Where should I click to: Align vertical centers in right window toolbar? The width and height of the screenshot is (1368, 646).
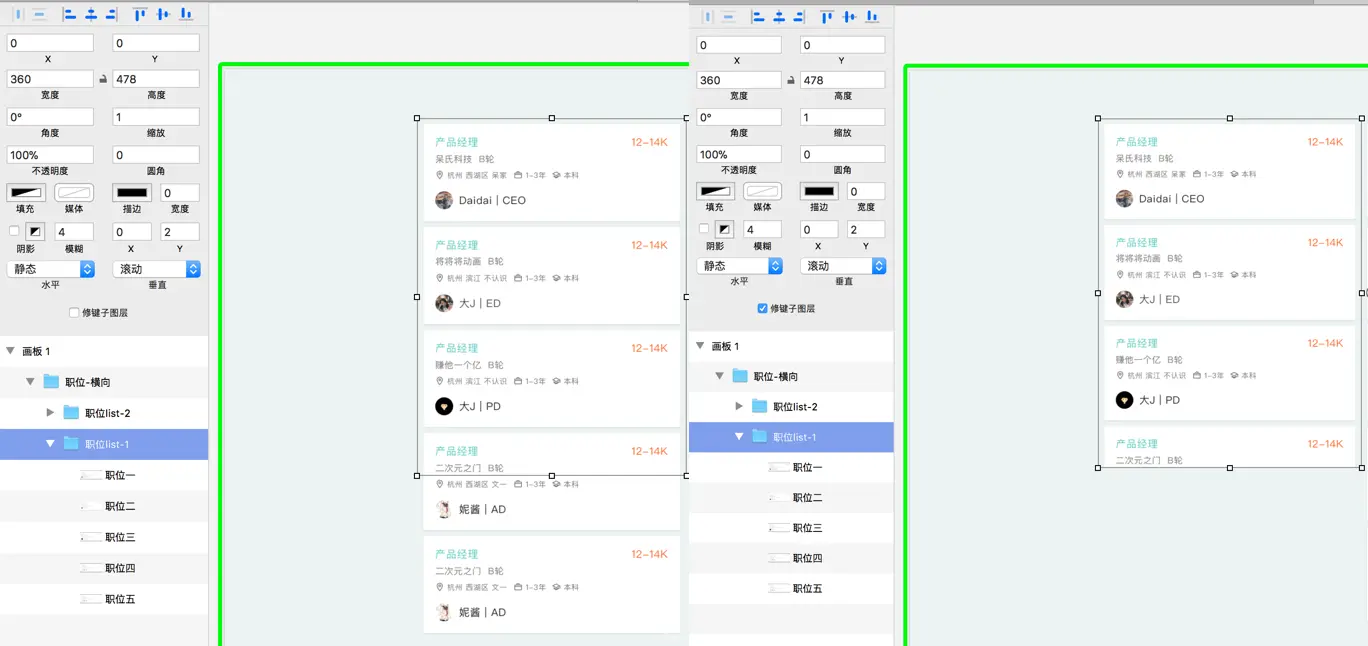pos(850,16)
